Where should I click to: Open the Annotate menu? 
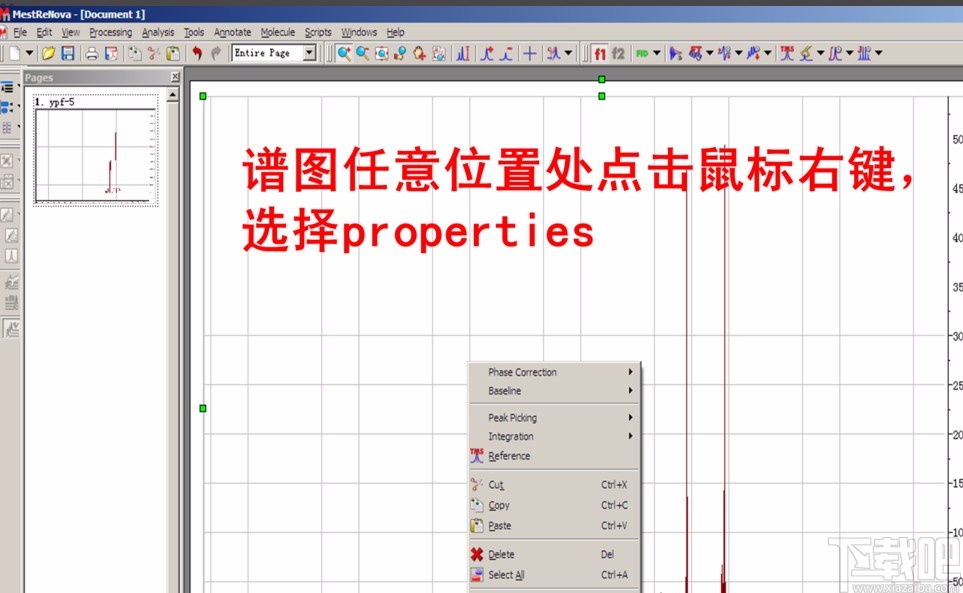pos(232,33)
